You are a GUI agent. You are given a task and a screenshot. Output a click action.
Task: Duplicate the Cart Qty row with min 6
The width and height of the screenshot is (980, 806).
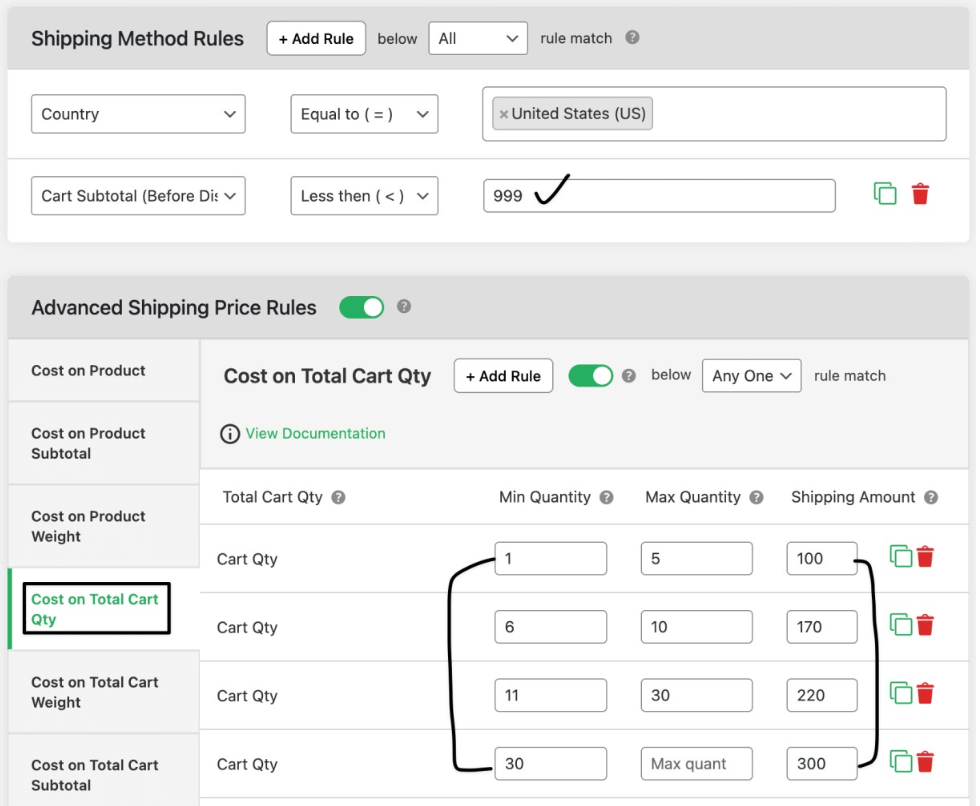point(901,625)
